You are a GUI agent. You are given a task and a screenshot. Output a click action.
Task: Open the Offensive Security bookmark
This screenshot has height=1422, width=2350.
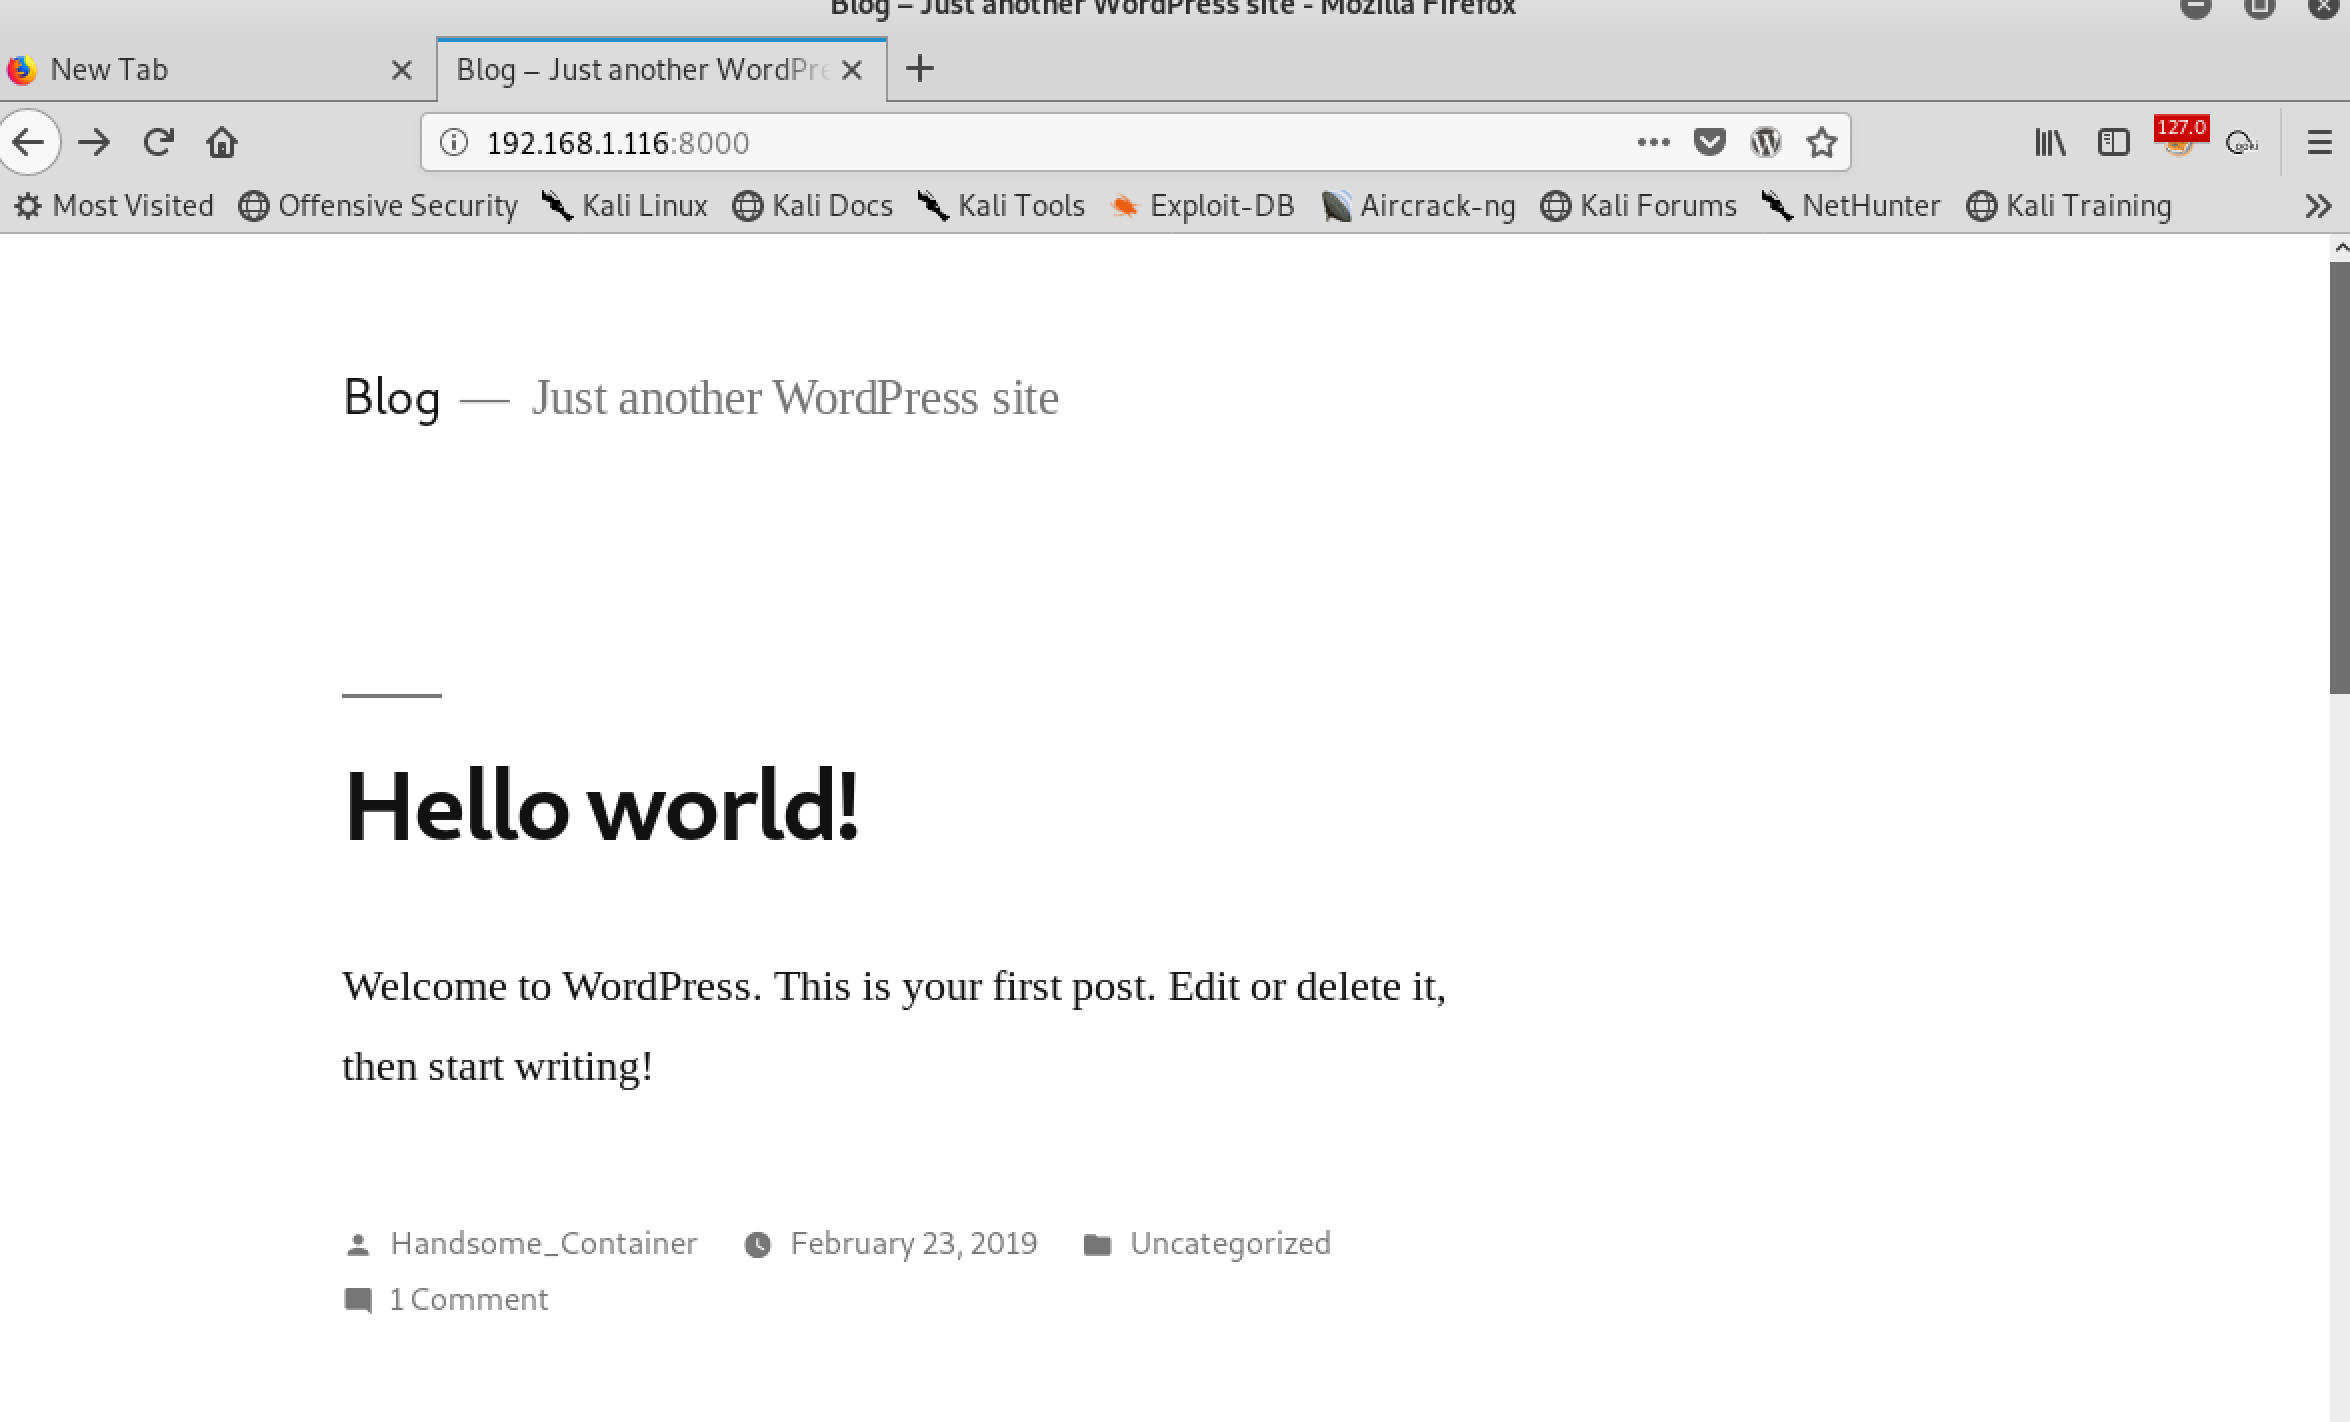click(378, 206)
